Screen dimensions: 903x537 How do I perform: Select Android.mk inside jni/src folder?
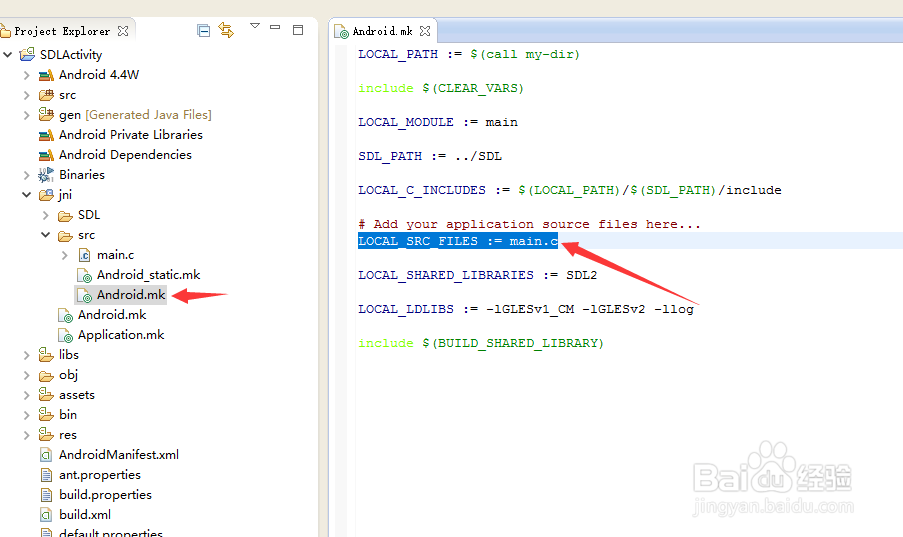click(x=131, y=295)
